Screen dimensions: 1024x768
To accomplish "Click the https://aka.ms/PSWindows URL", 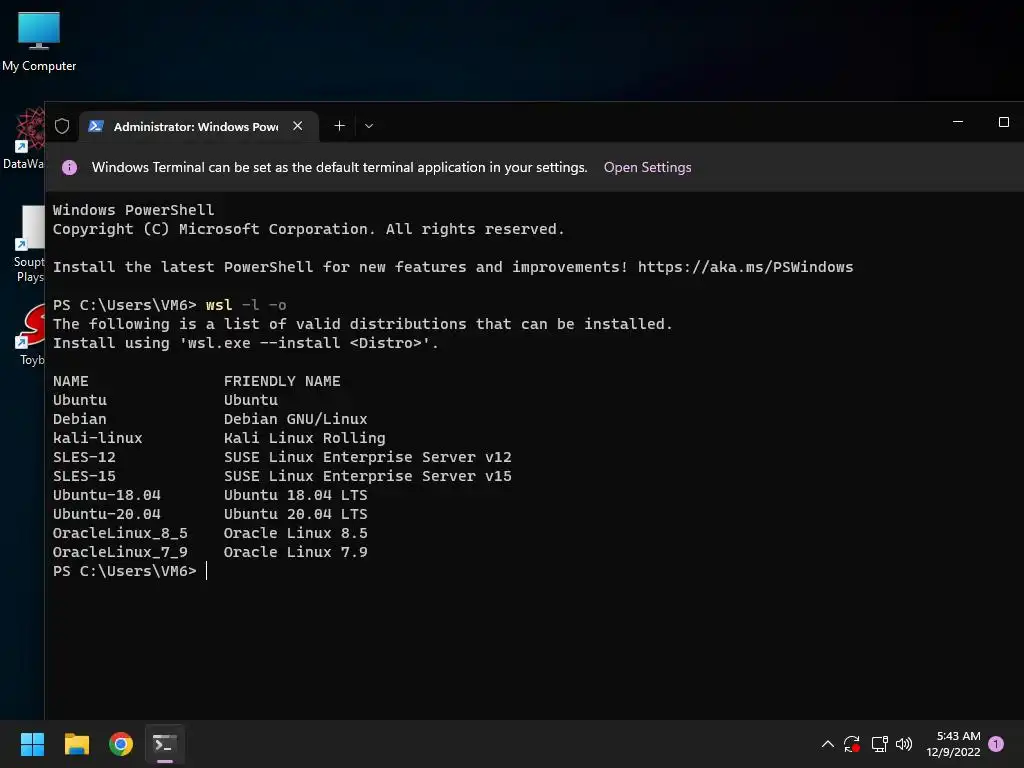I will pyautogui.click(x=745, y=267).
